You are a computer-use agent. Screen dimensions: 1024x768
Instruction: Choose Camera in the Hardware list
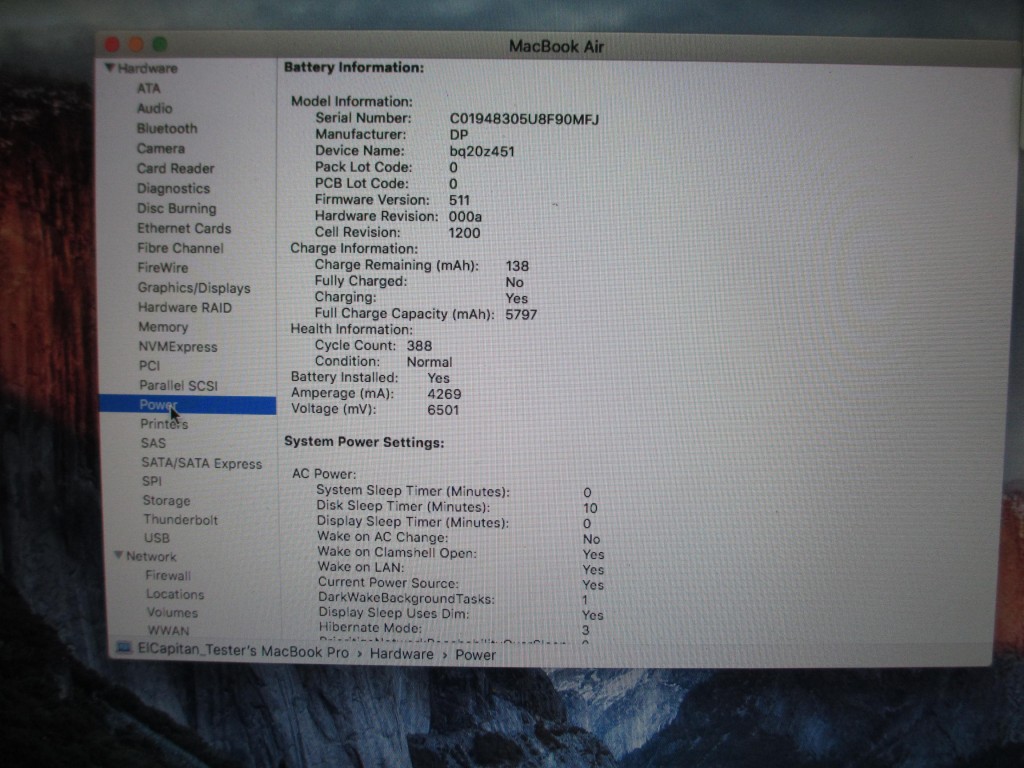(x=161, y=148)
